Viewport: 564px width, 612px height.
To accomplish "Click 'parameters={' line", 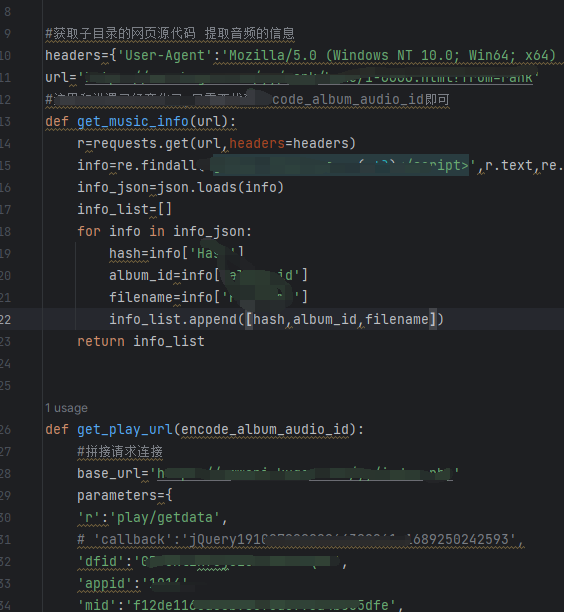I will (x=125, y=496).
